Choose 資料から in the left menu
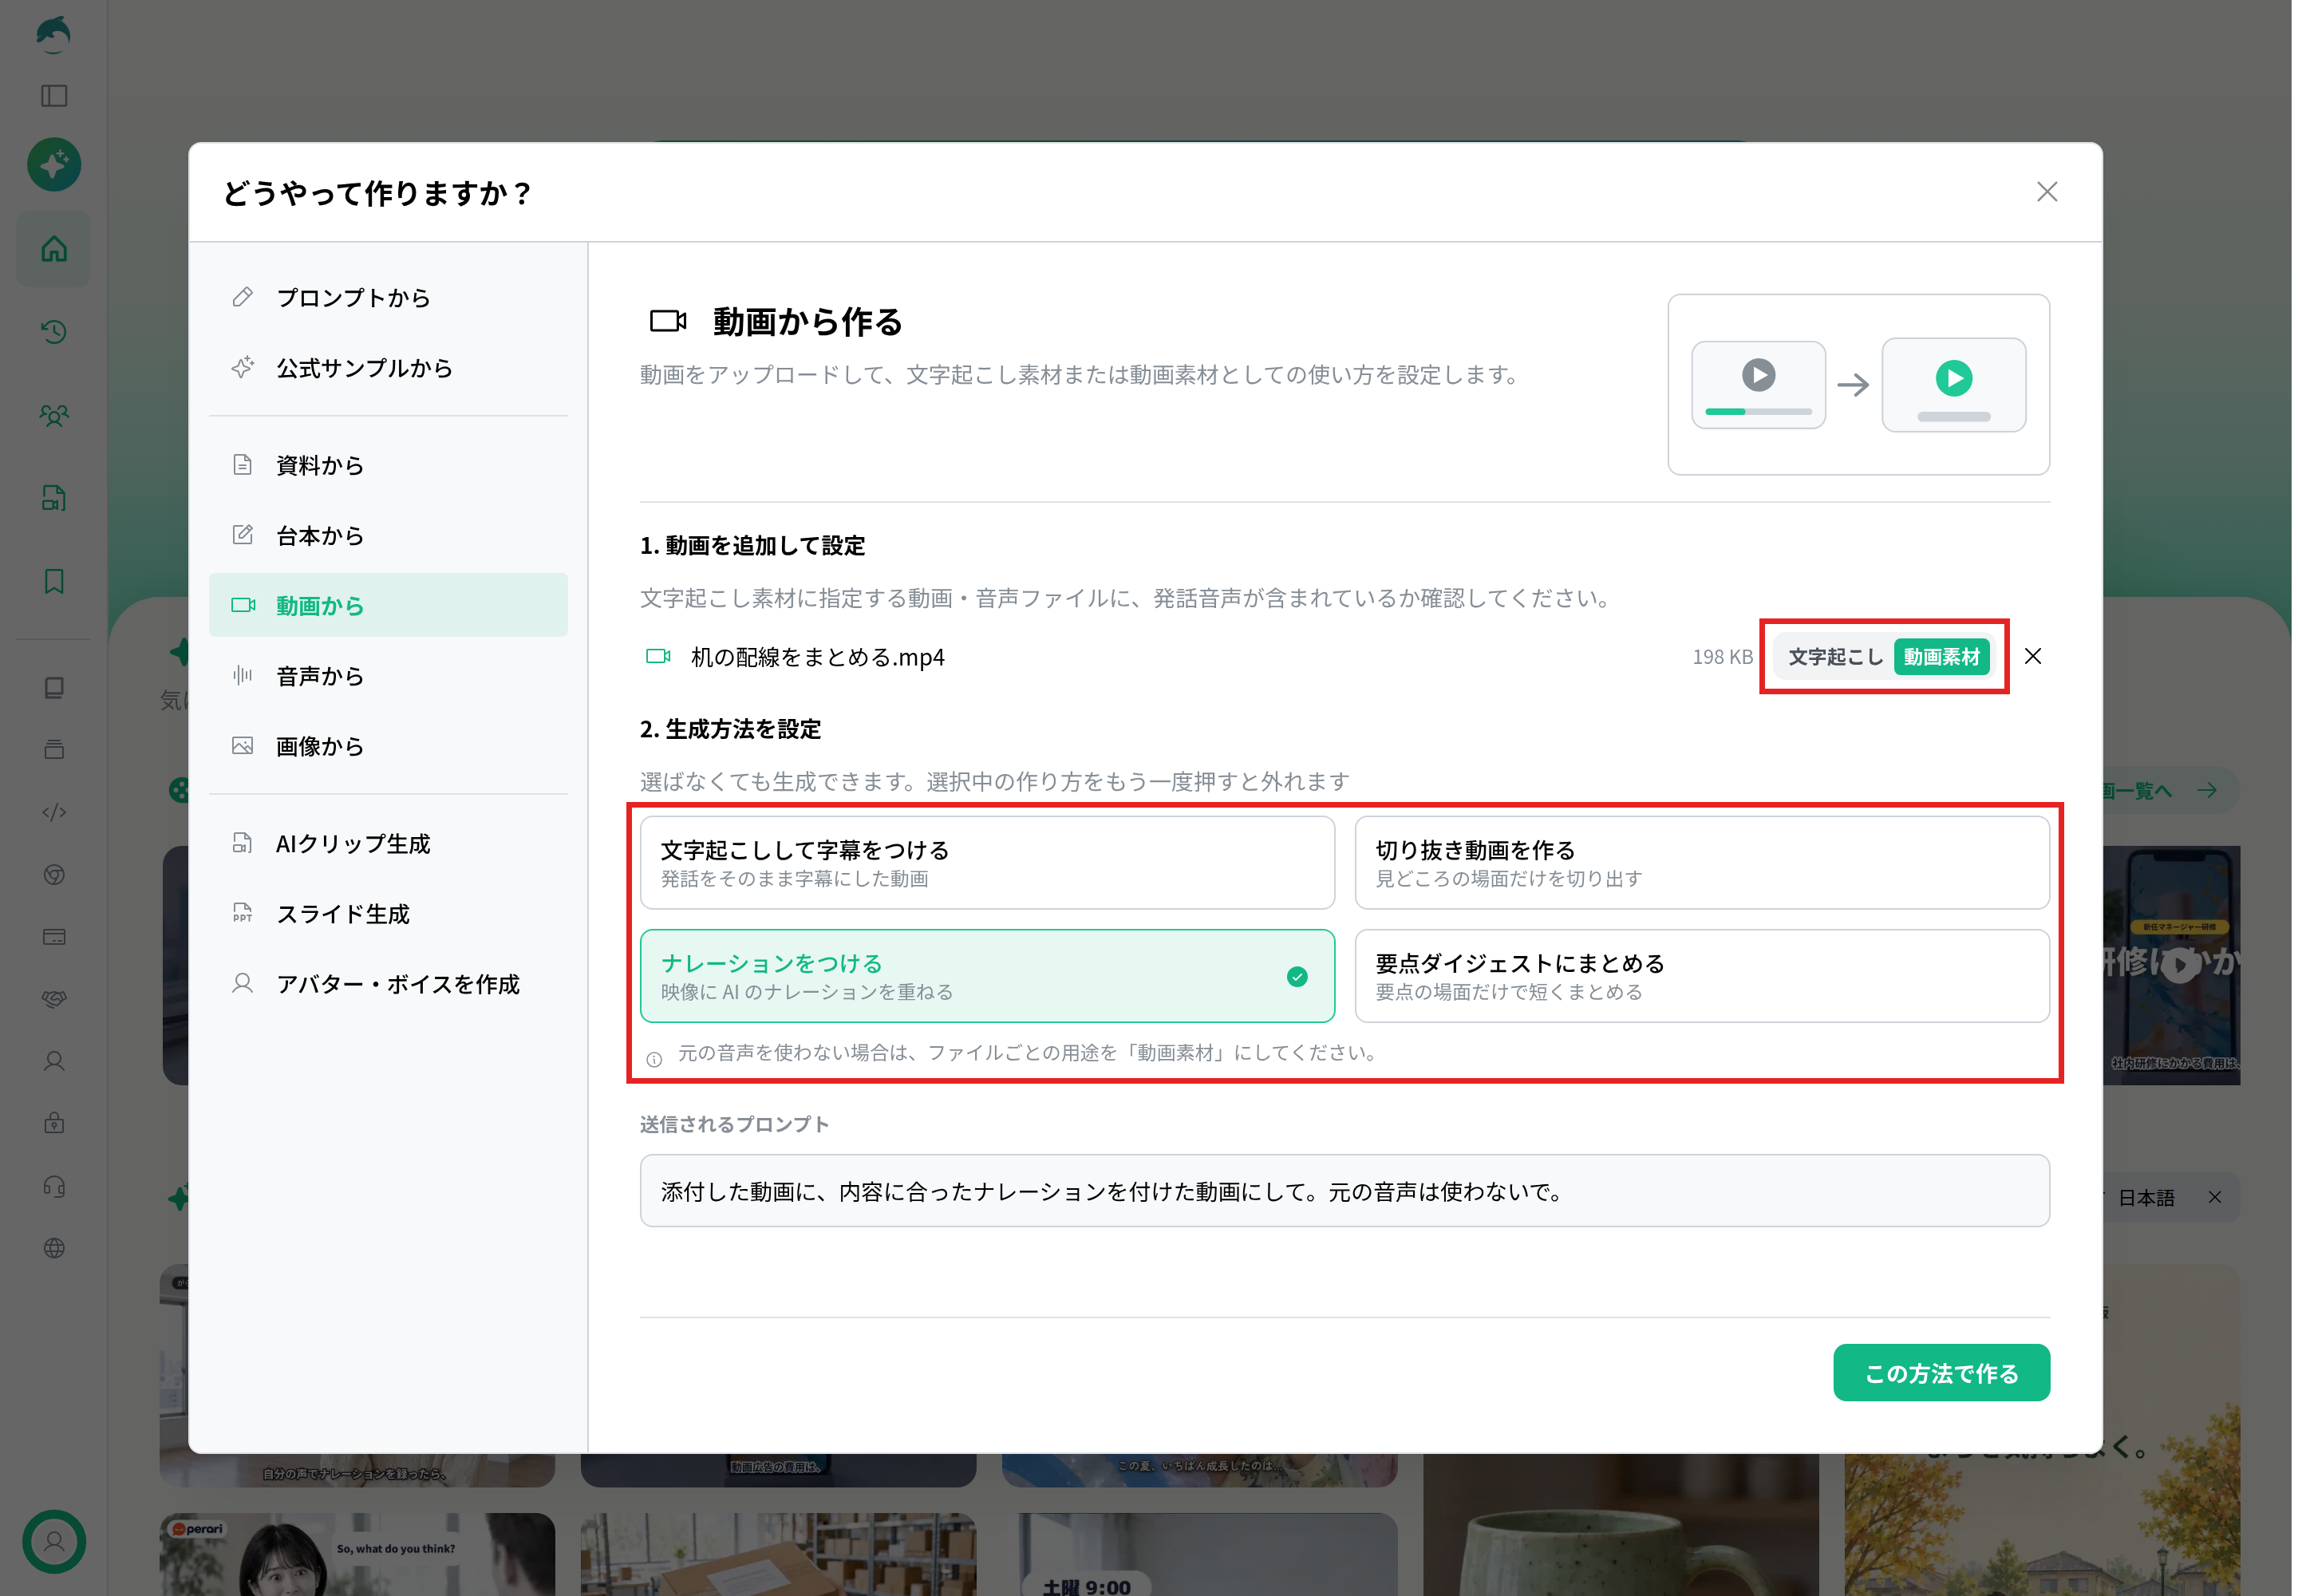The image size is (2298, 1596). (x=388, y=465)
